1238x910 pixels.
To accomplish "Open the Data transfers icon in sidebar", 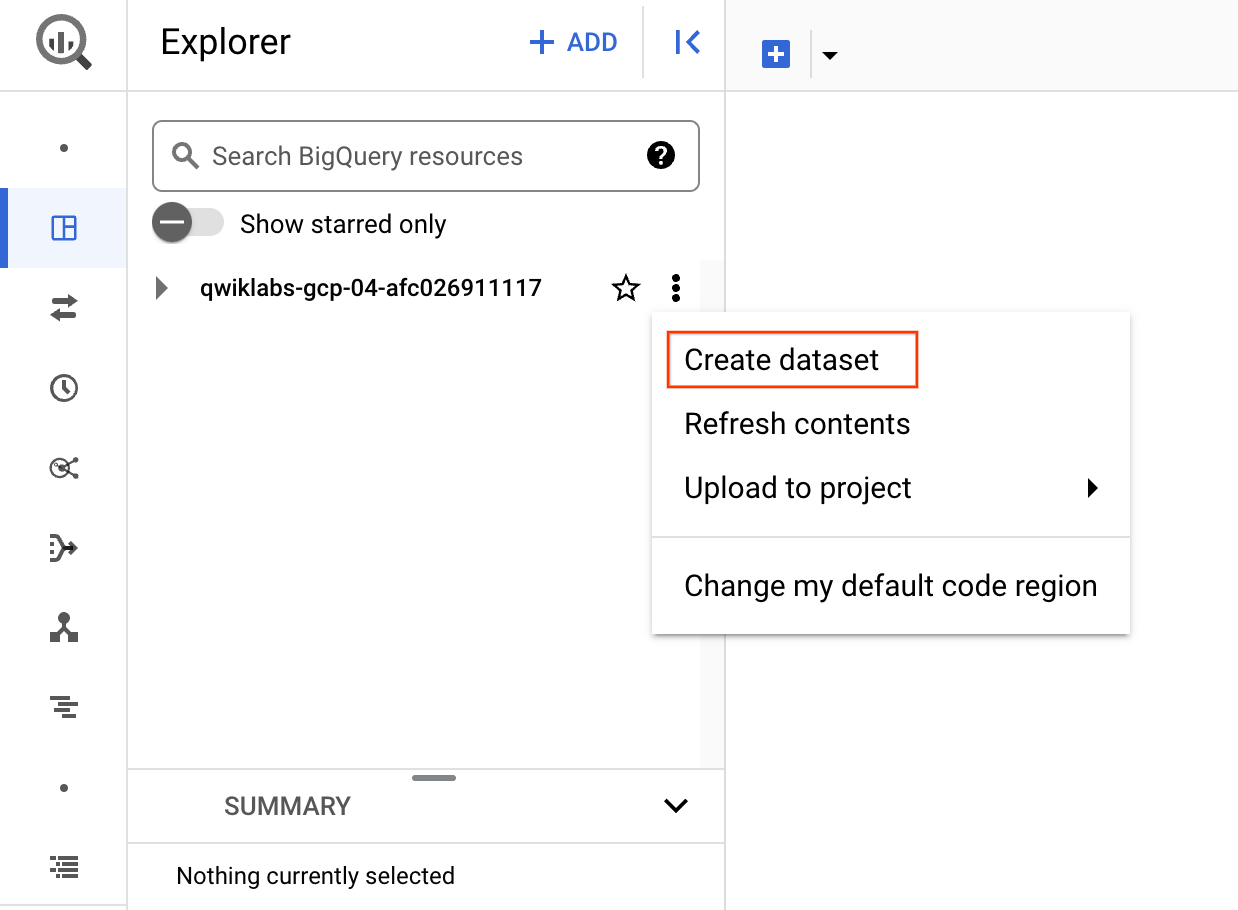I will pyautogui.click(x=63, y=308).
